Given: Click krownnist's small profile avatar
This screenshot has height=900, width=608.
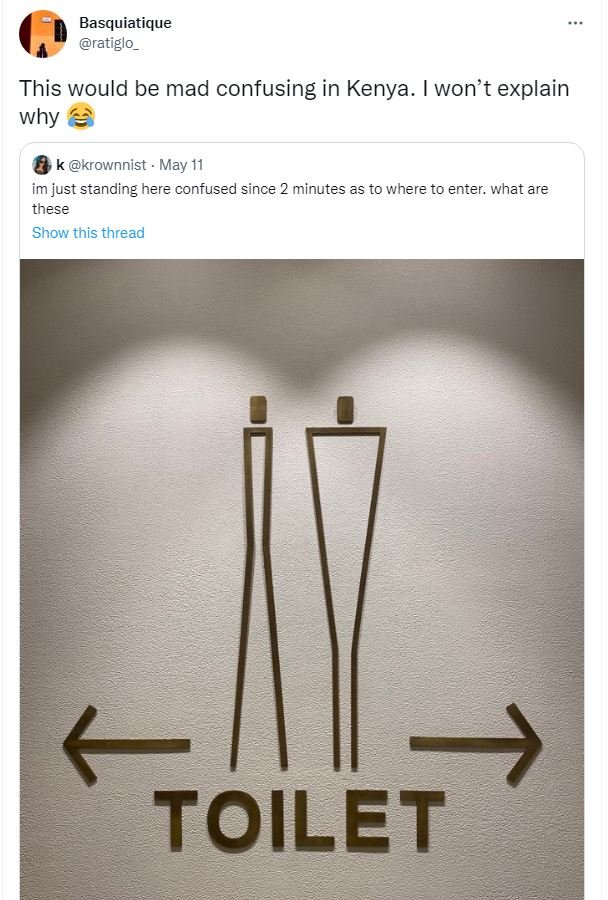Looking at the screenshot, I should click(x=41, y=163).
